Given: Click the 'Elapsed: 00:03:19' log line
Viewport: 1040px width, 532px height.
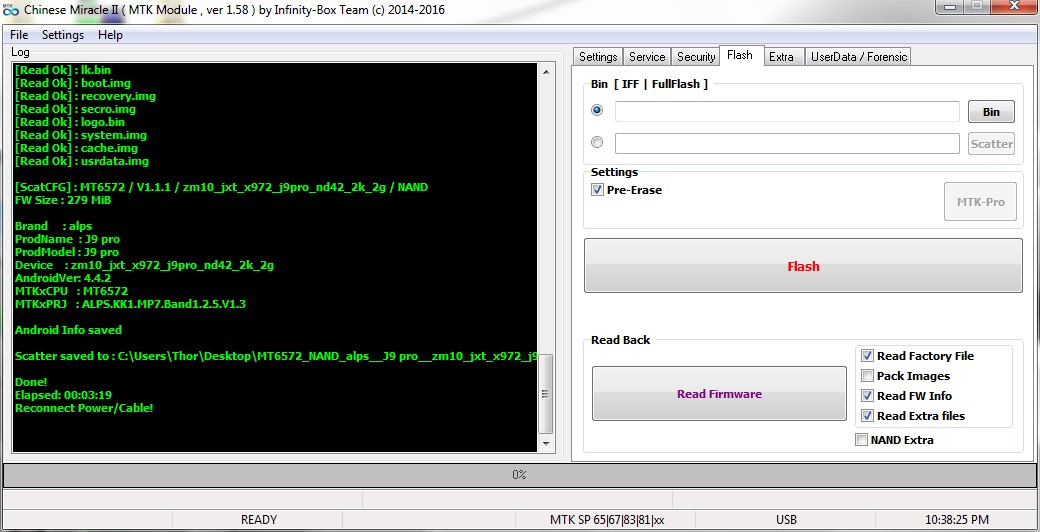Looking at the screenshot, I should pyautogui.click(x=64, y=395).
